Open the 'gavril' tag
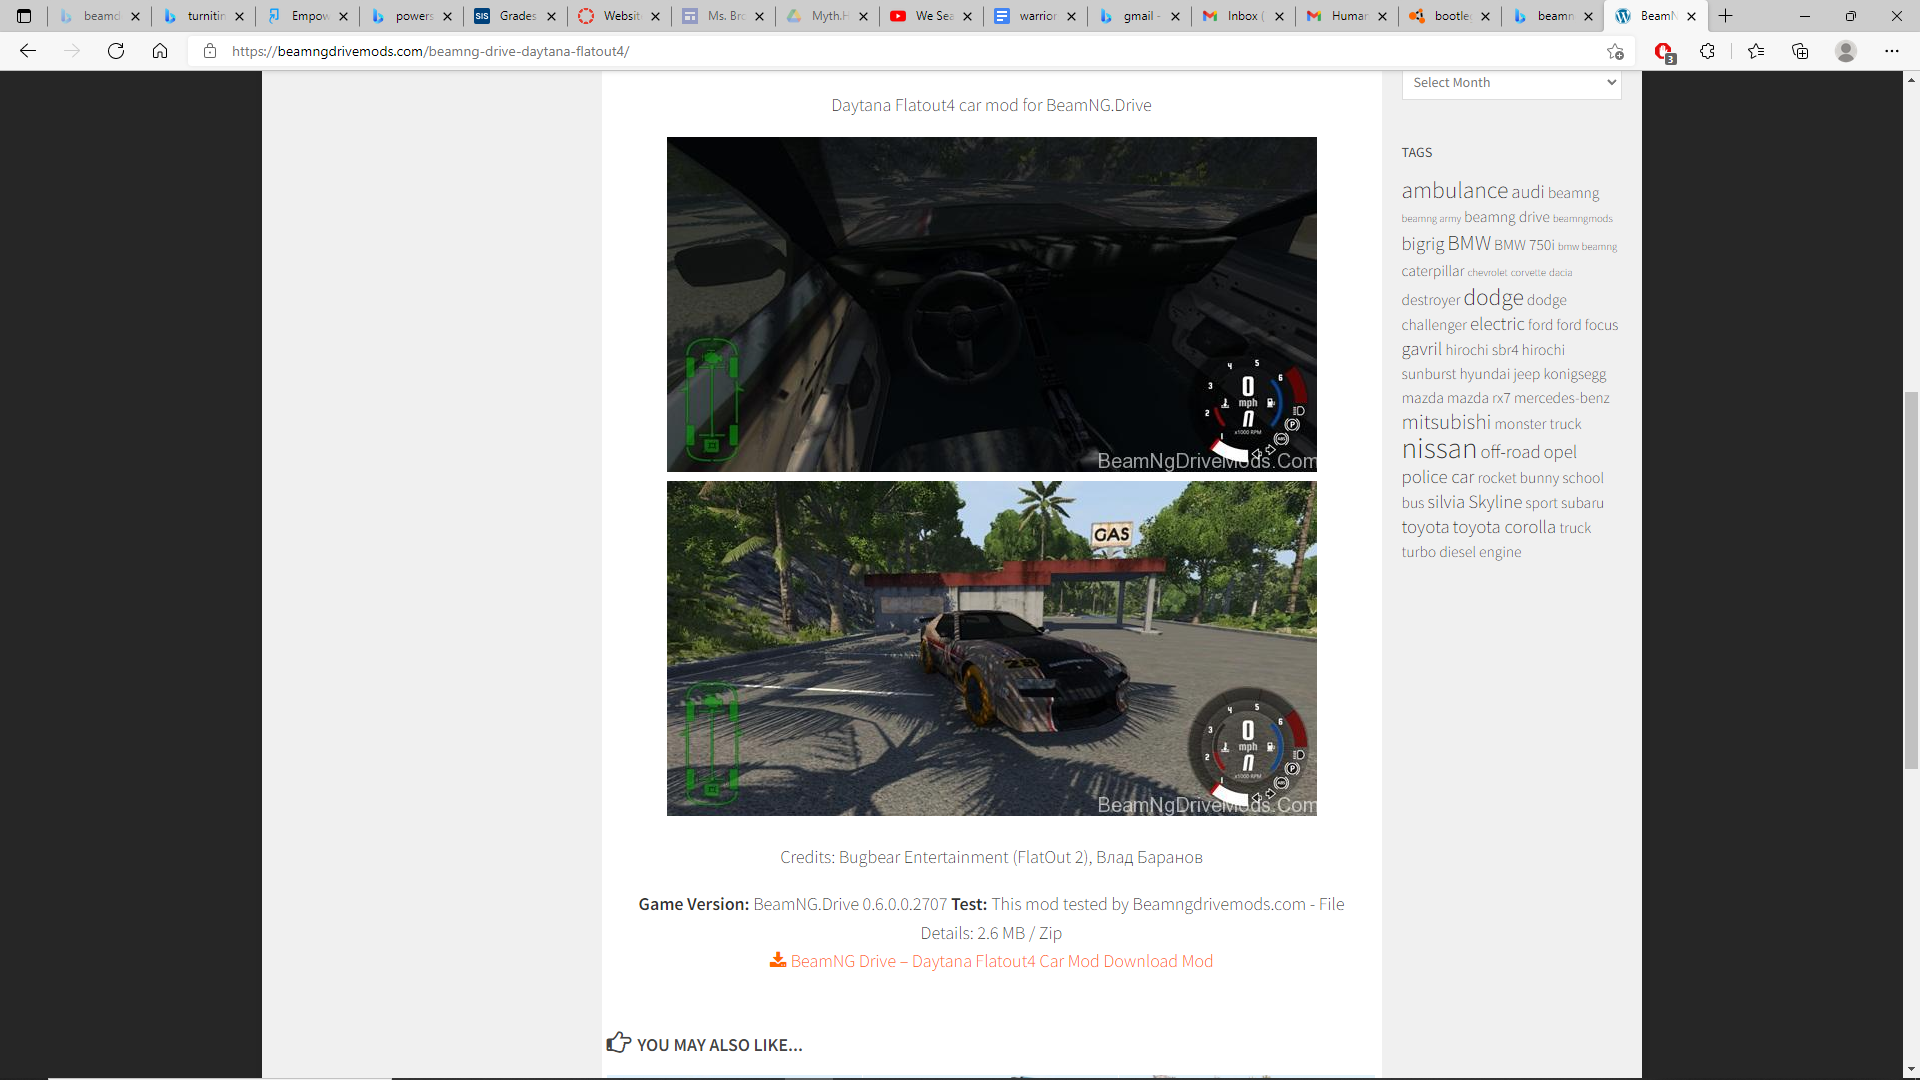Image resolution: width=1920 pixels, height=1080 pixels. point(1421,349)
